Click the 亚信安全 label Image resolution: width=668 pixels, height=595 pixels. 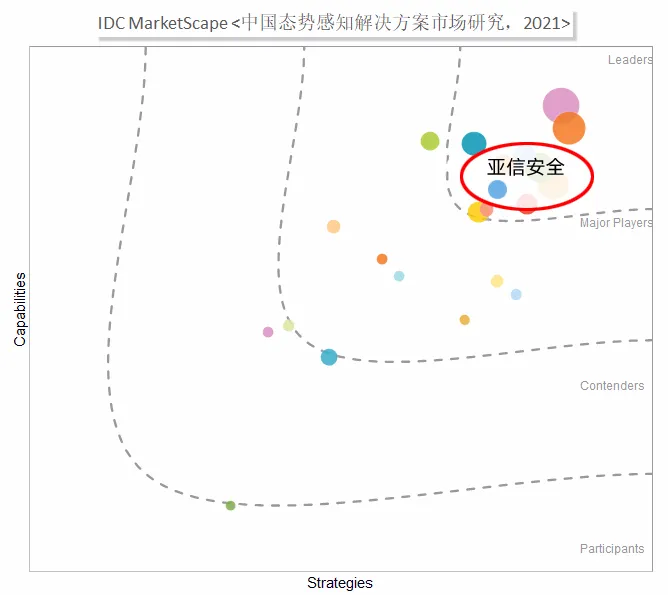point(526,166)
